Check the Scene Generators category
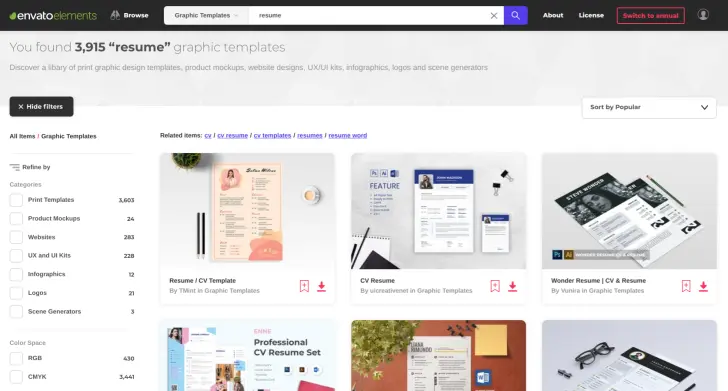This screenshot has height=391, width=728. [16, 312]
